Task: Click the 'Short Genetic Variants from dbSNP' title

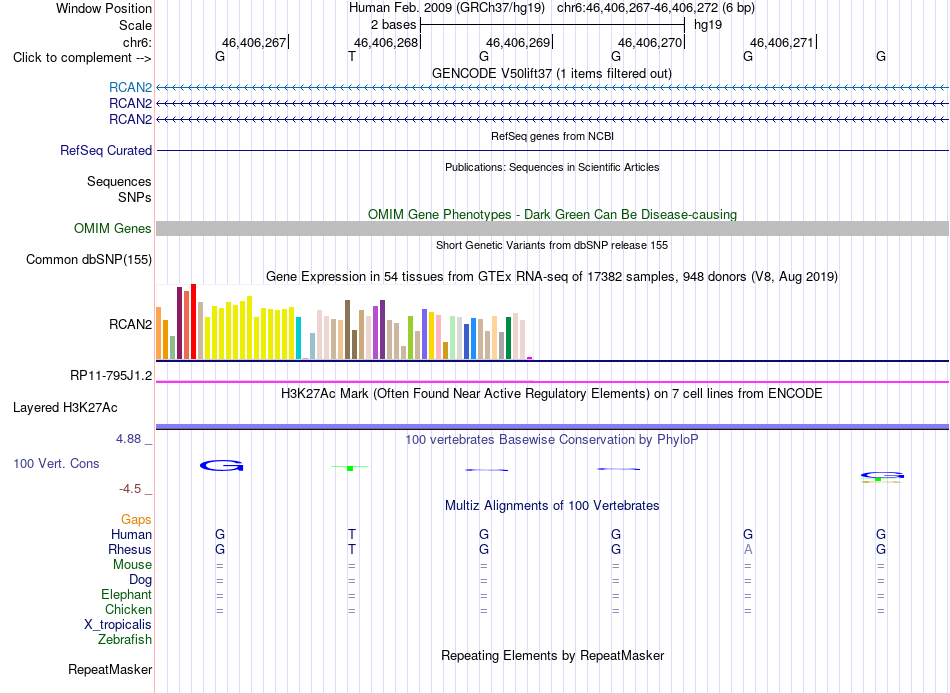Action: pos(552,245)
